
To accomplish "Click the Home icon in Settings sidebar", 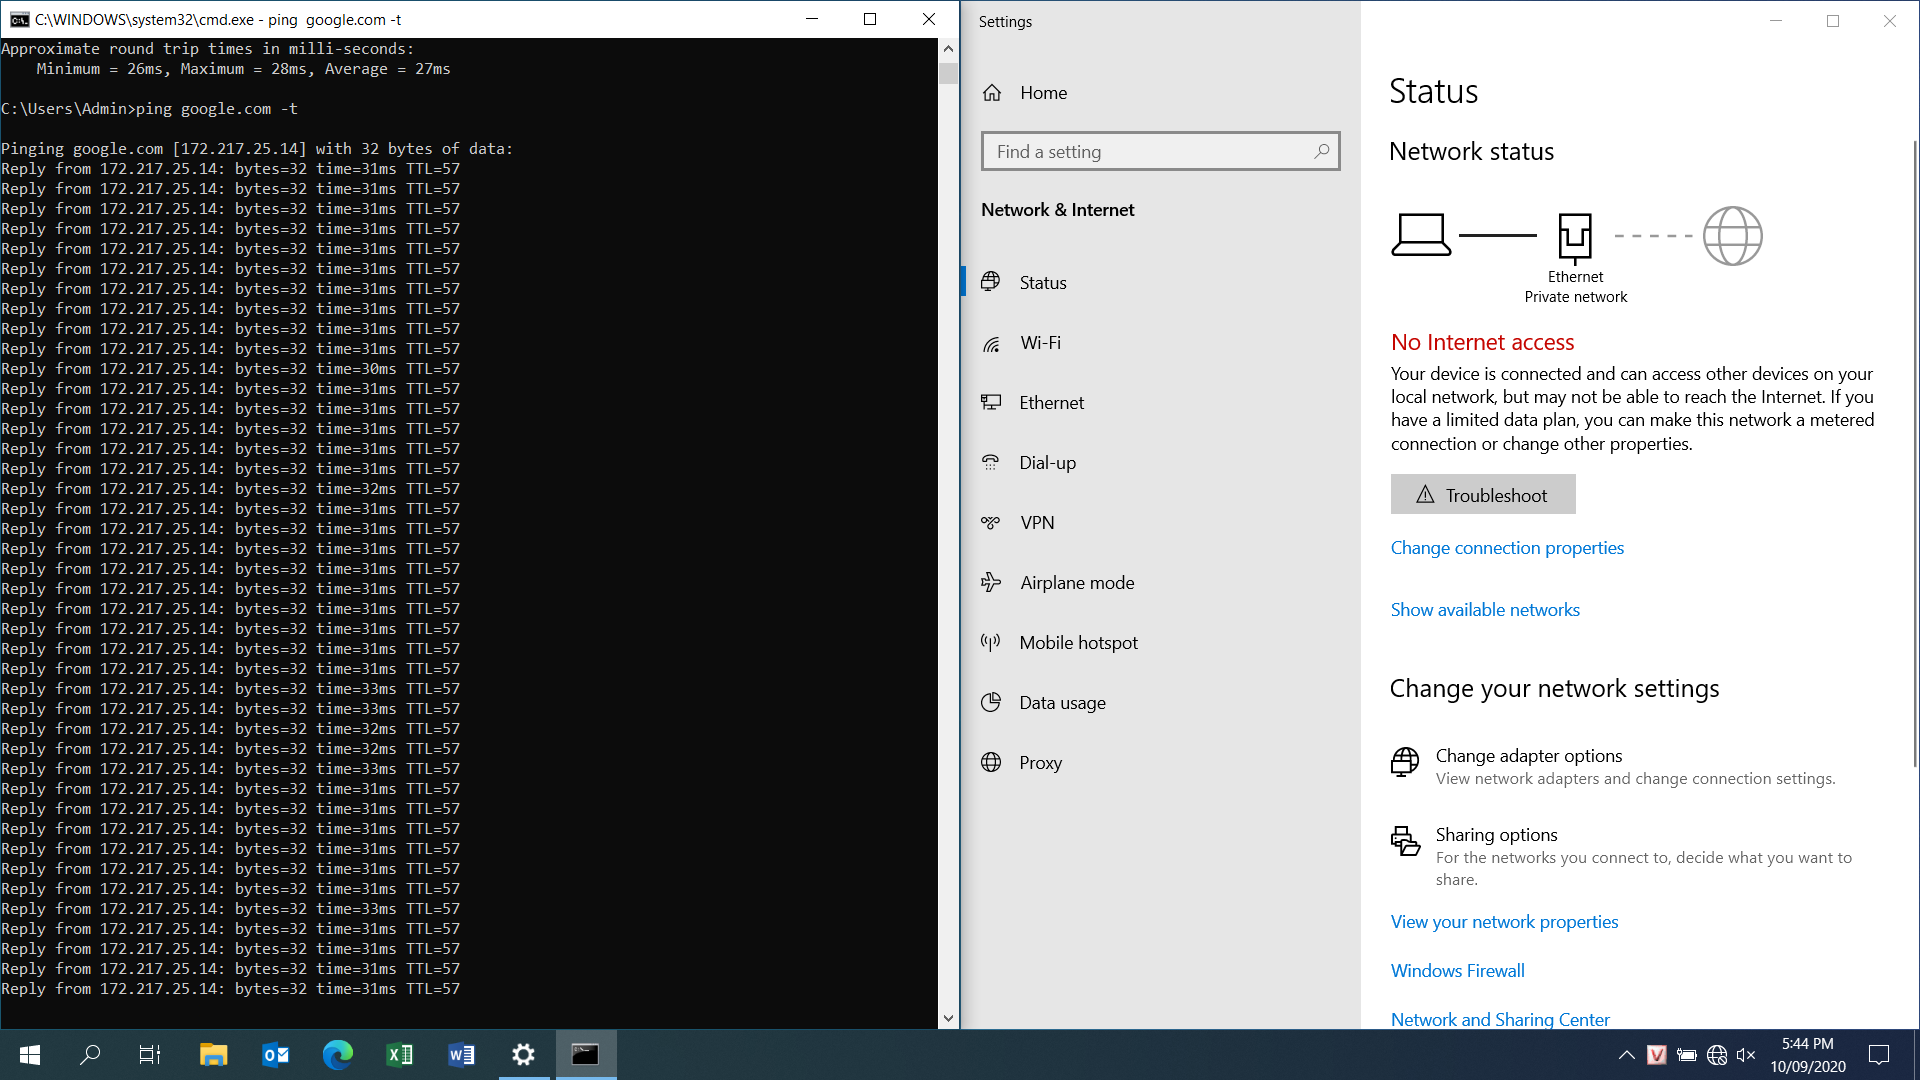I will pos(992,93).
